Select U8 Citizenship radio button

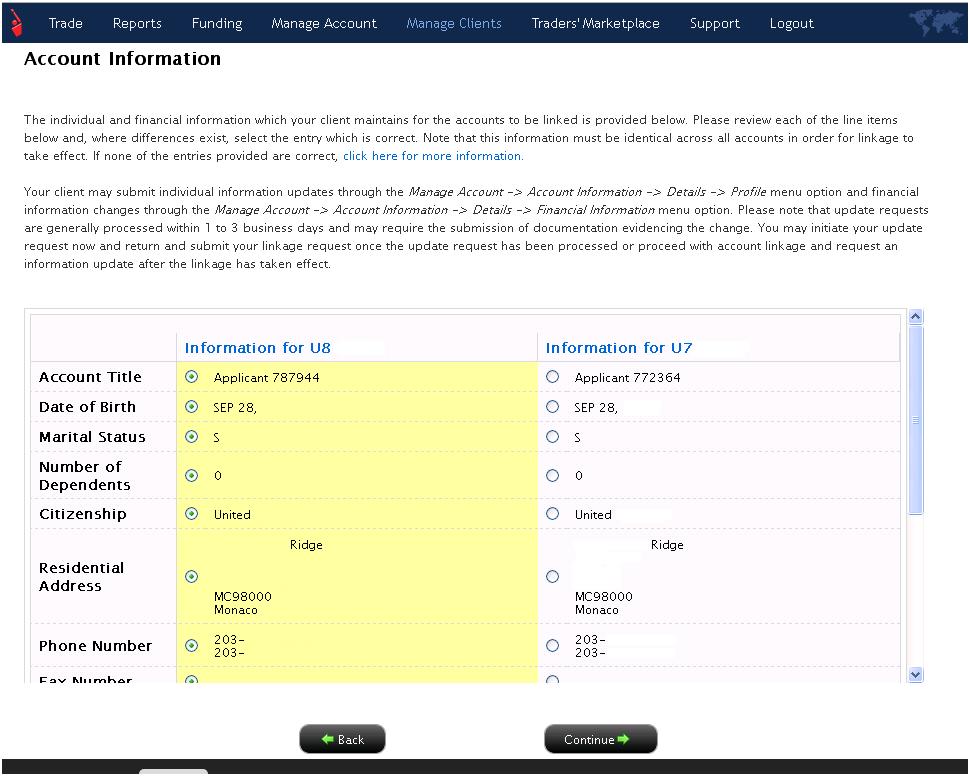coord(192,514)
